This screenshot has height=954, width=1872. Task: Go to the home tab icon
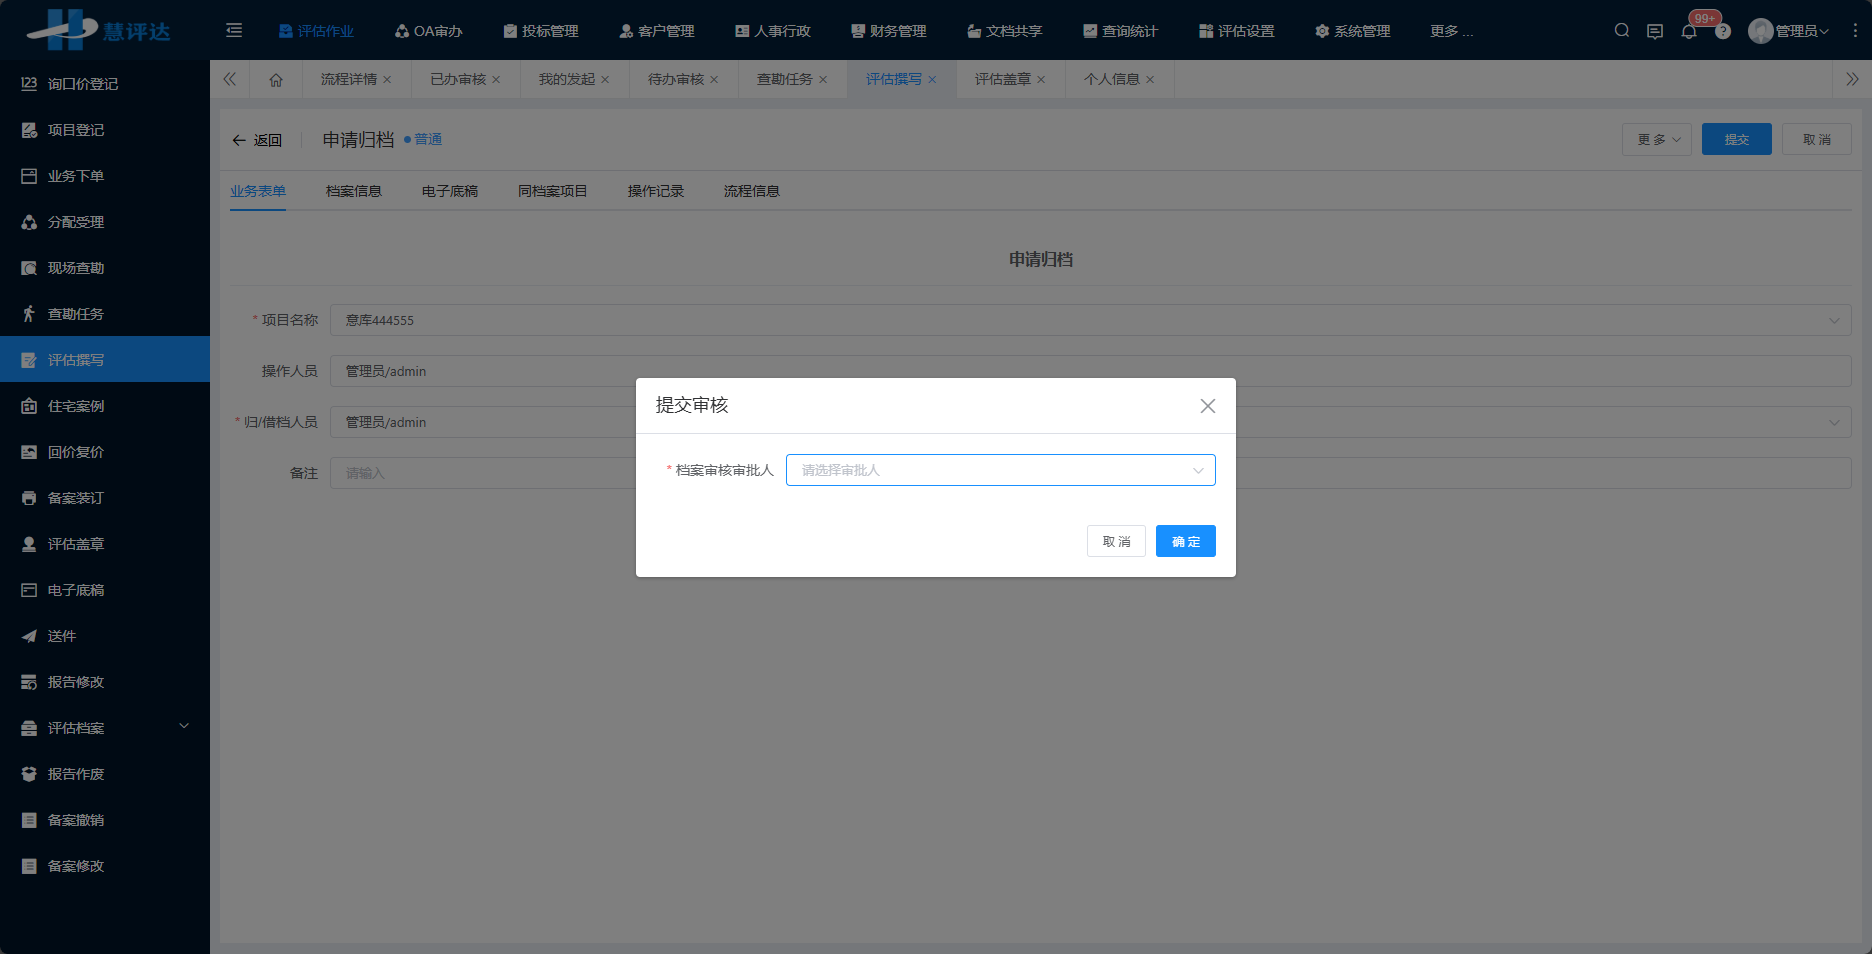point(276,80)
